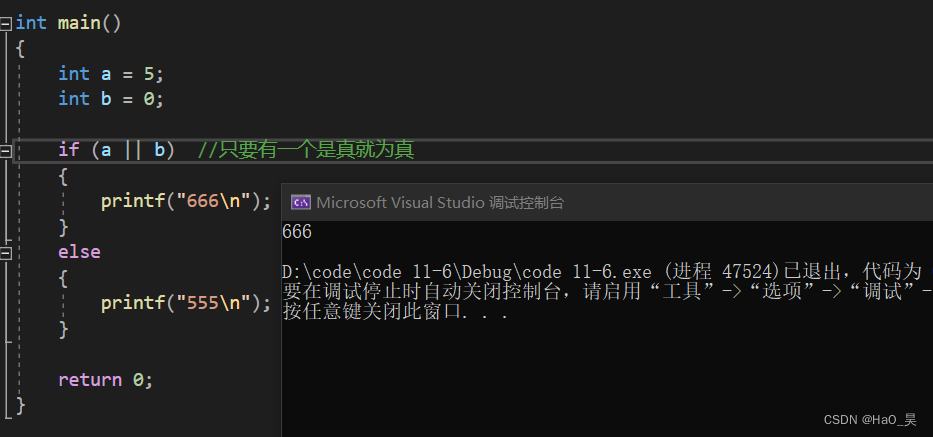This screenshot has height=437, width=933.
Task: Click the debug console window icon
Action: coord(300,202)
